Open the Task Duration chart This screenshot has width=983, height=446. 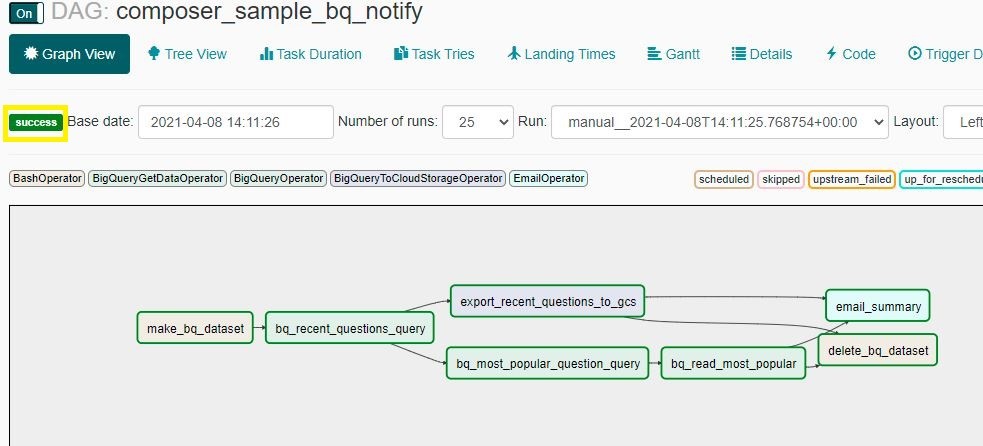click(x=310, y=54)
